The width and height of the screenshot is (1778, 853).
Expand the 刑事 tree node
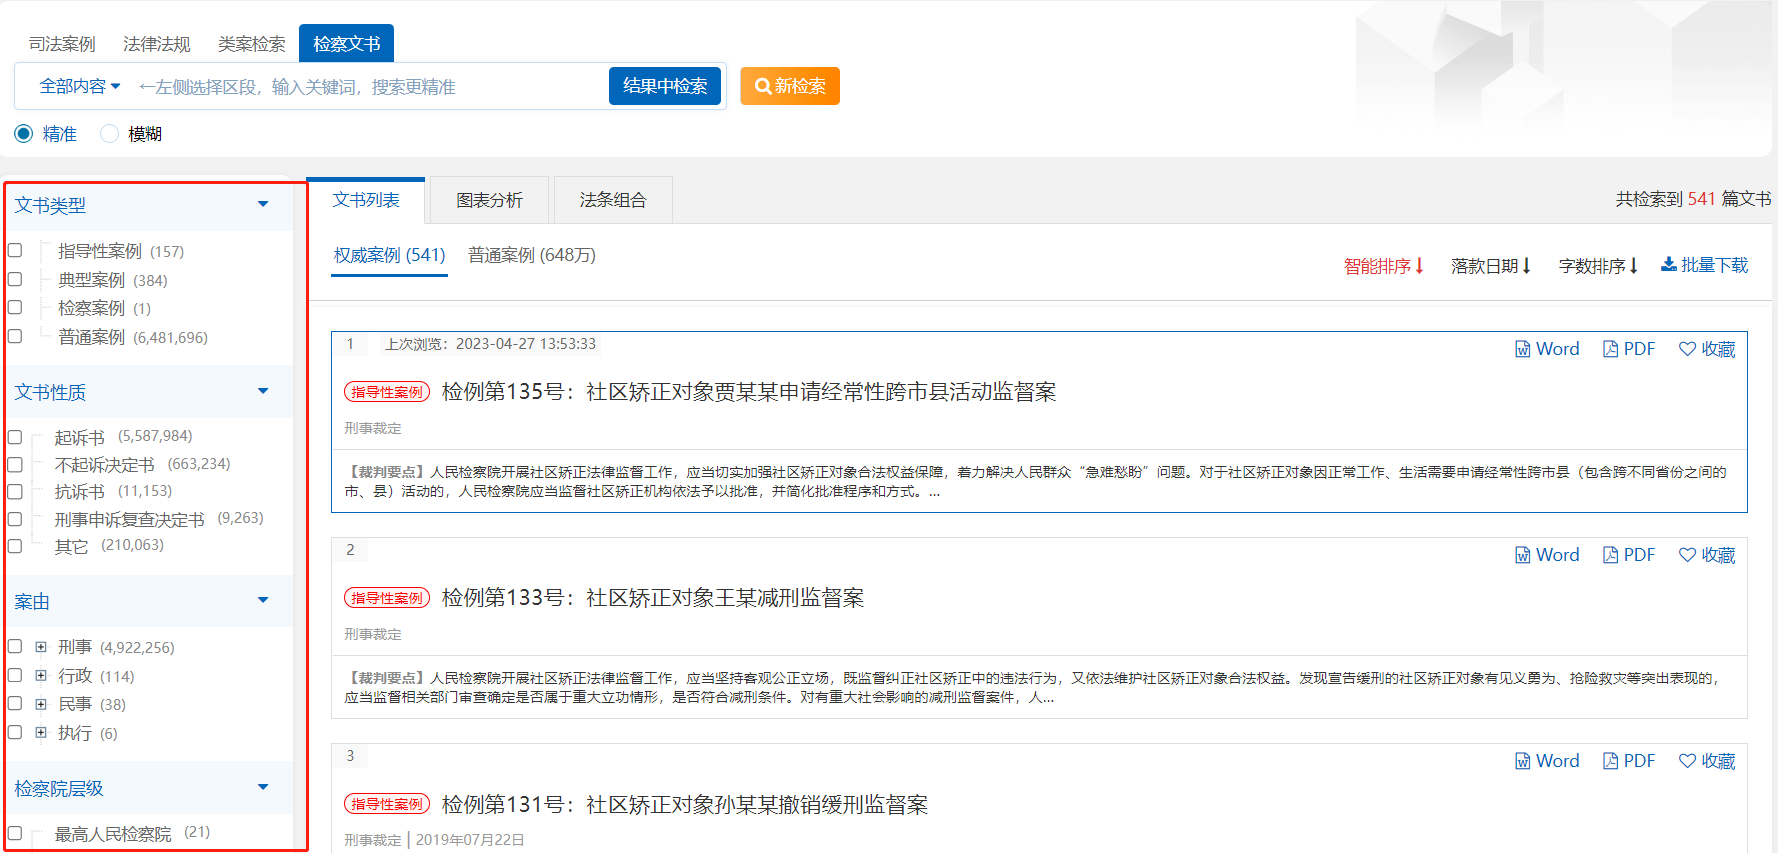[x=41, y=647]
